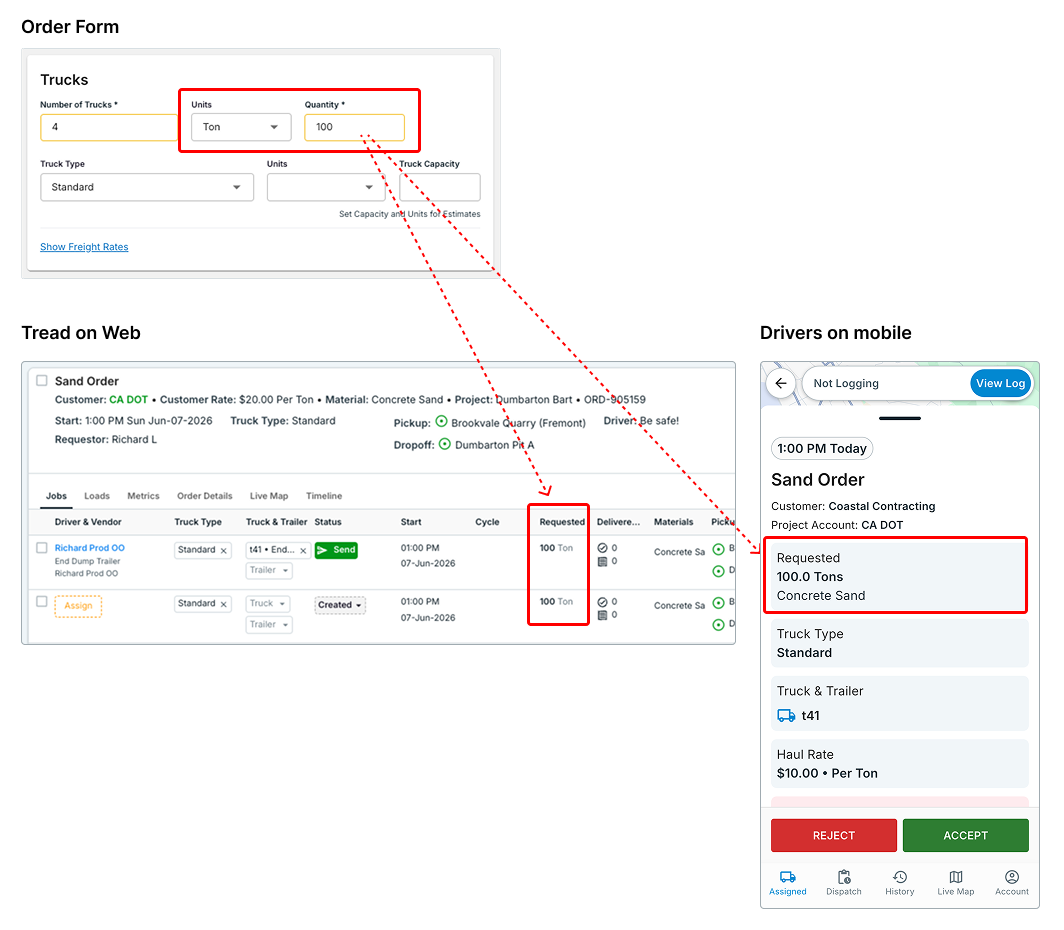Open the History tab on mobile
Viewport: 1064px width, 930px height.
[x=900, y=883]
